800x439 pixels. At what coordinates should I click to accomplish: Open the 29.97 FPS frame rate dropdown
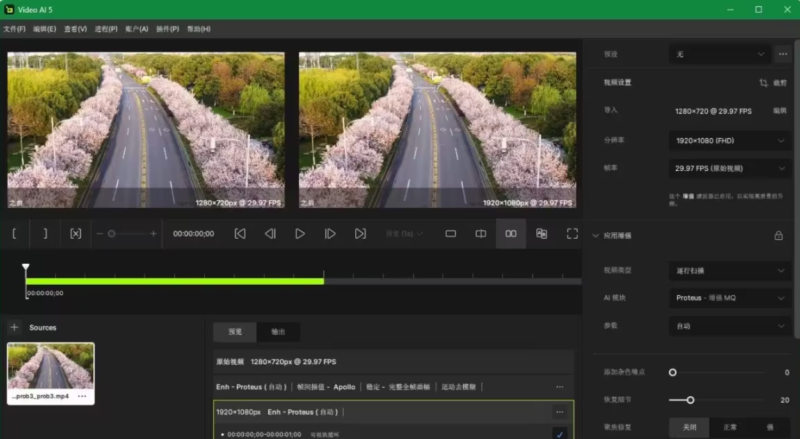tap(730, 168)
